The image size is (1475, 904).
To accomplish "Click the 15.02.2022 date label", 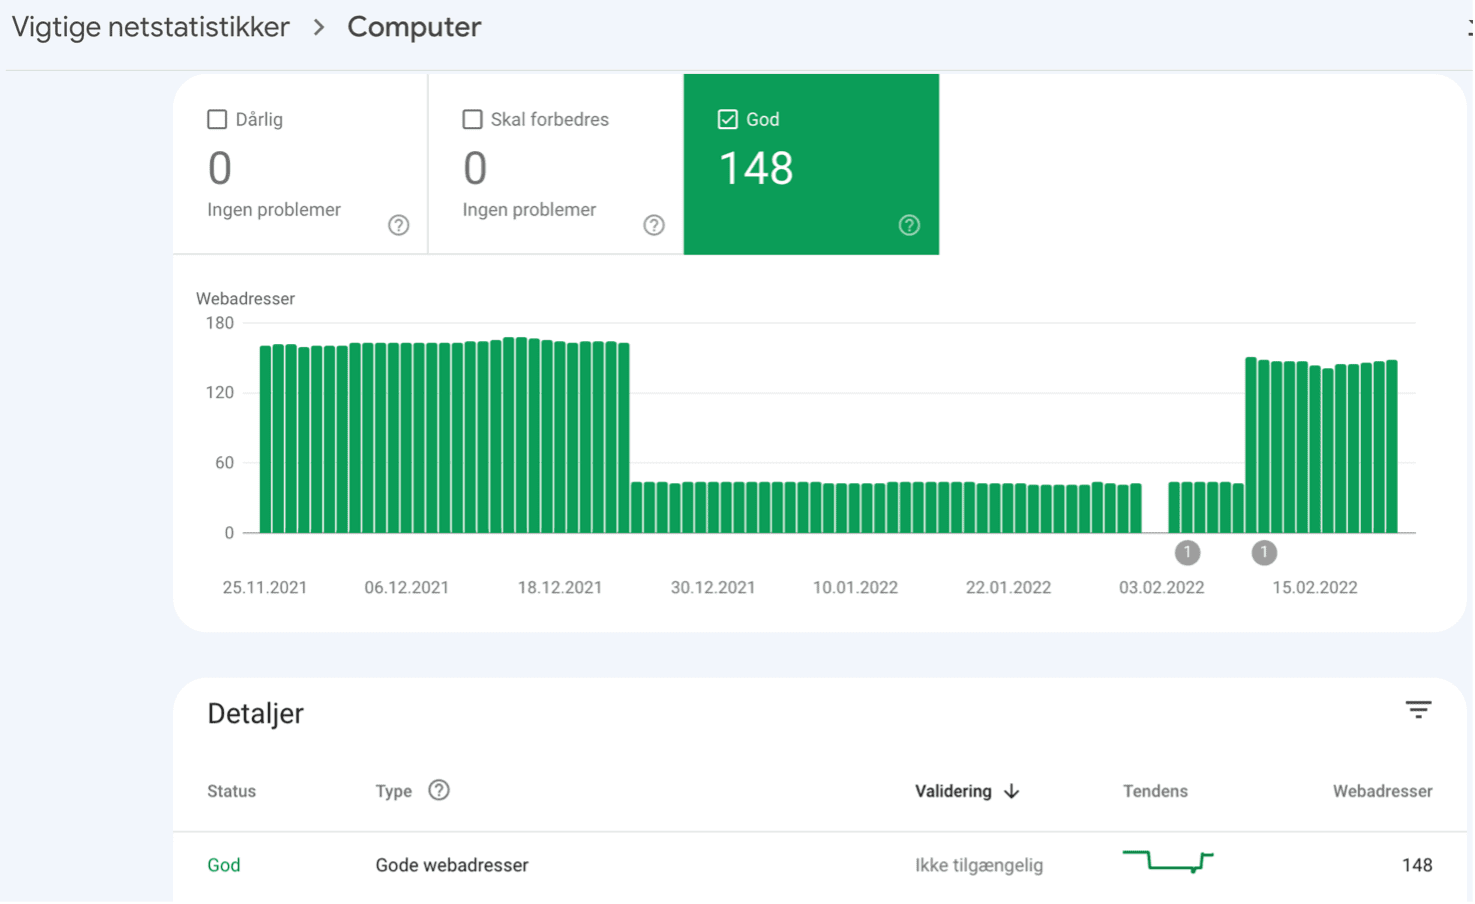I will [x=1315, y=588].
